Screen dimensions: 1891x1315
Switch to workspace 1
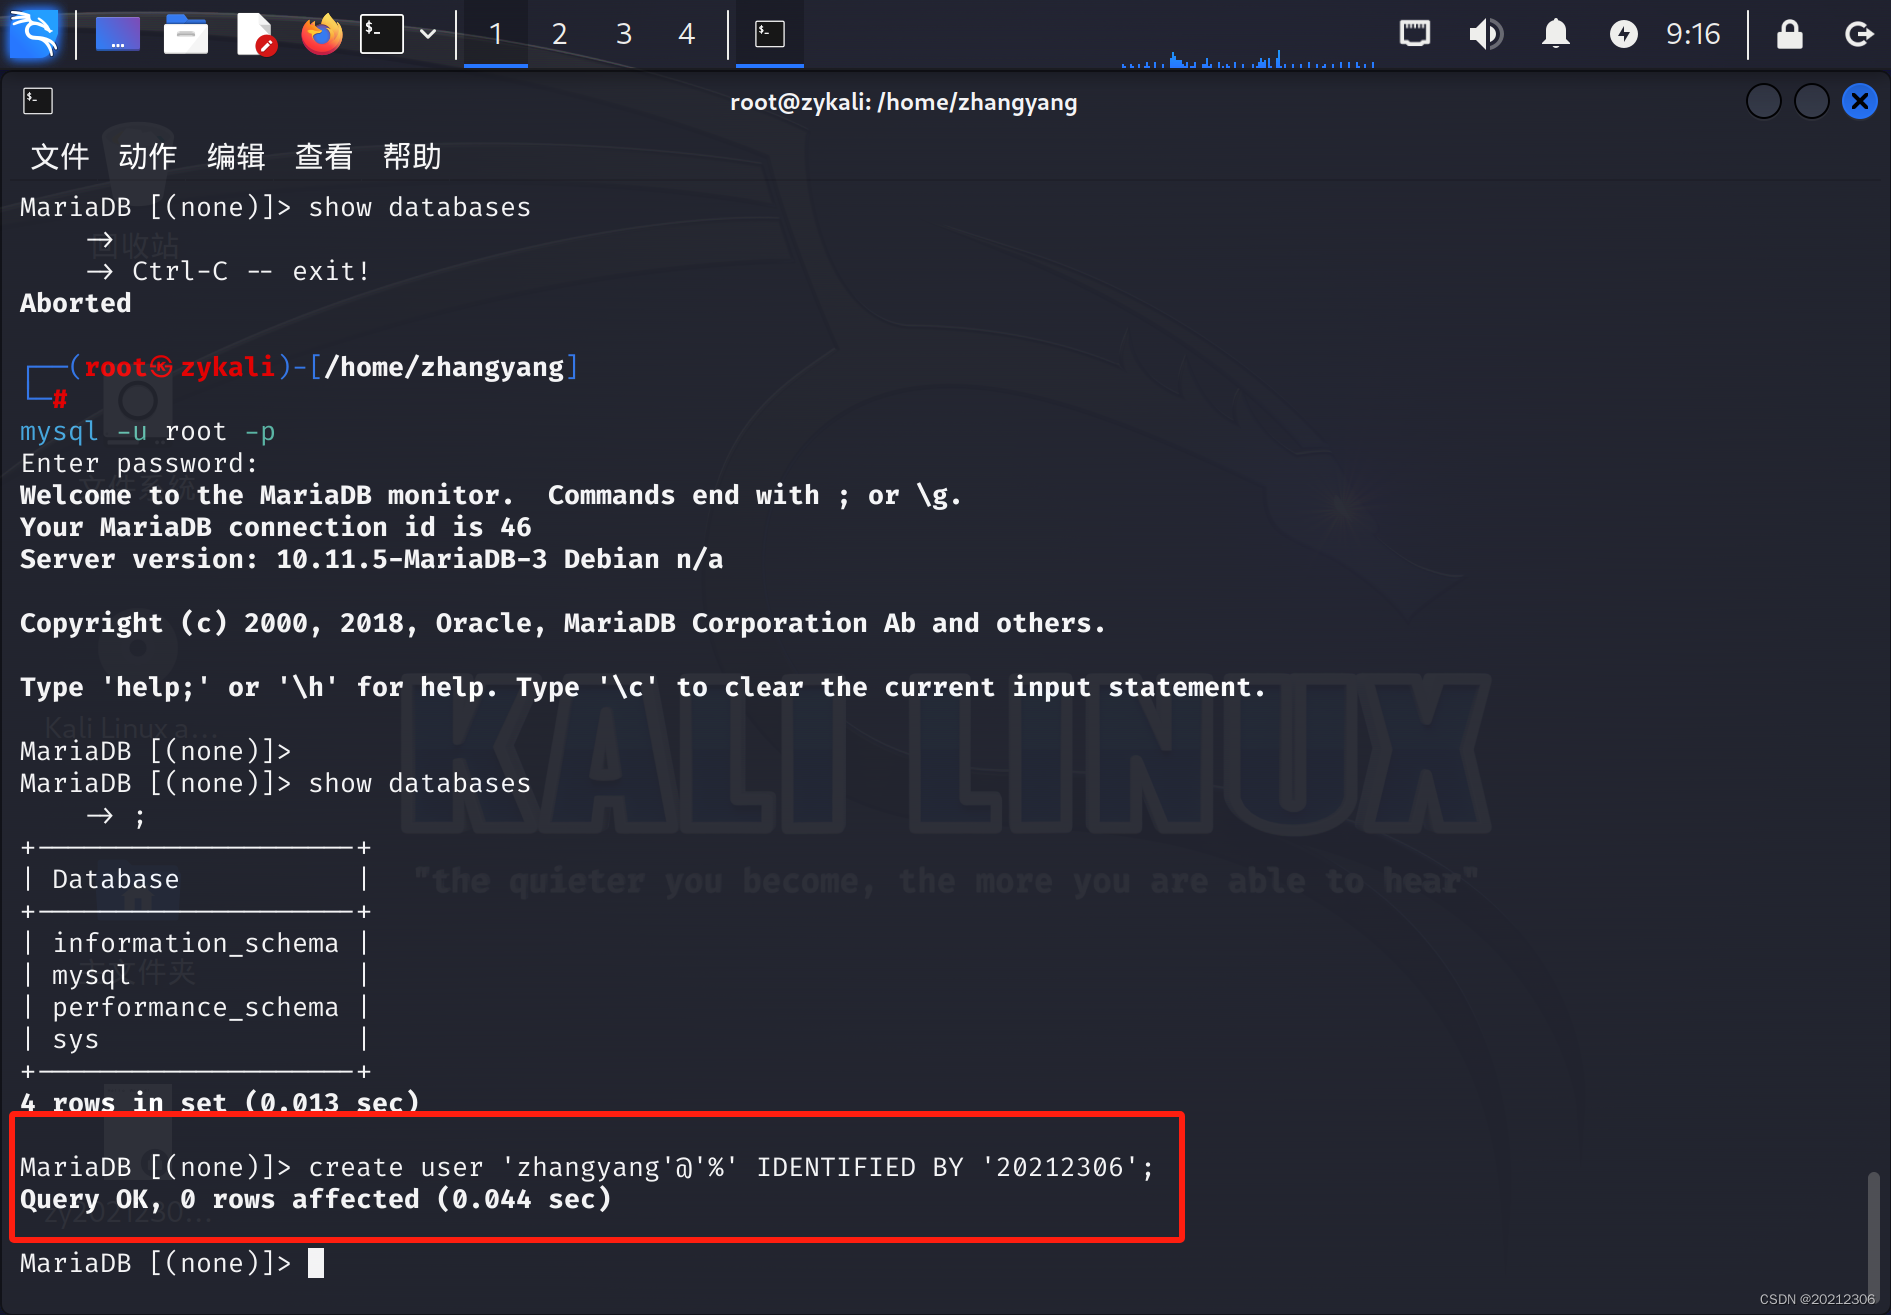tap(496, 34)
